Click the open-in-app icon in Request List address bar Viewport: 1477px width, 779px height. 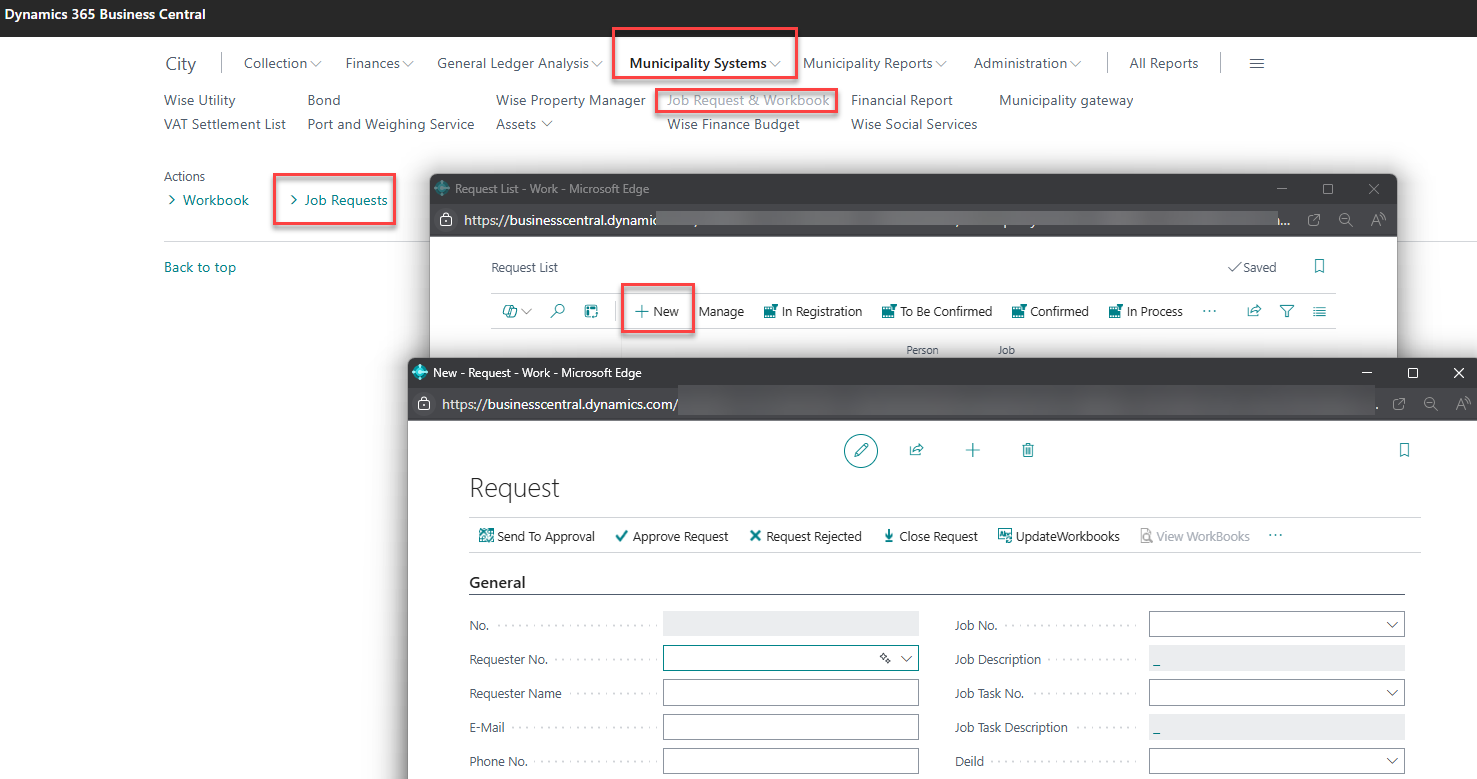tap(1314, 220)
